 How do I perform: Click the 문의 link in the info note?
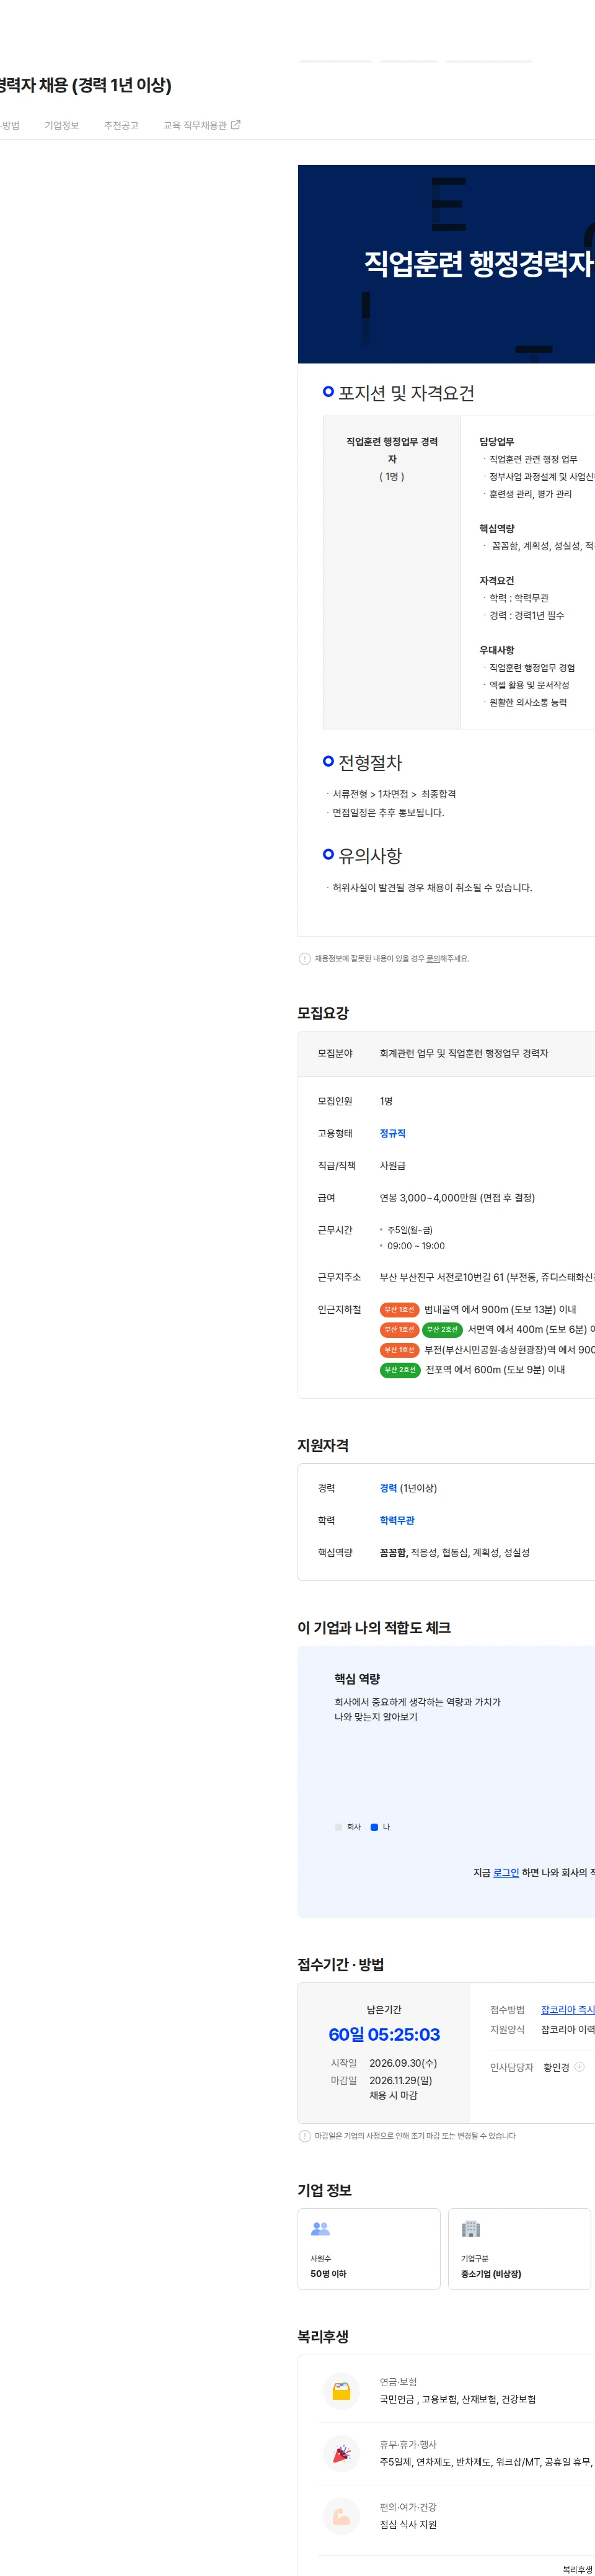tap(432, 958)
